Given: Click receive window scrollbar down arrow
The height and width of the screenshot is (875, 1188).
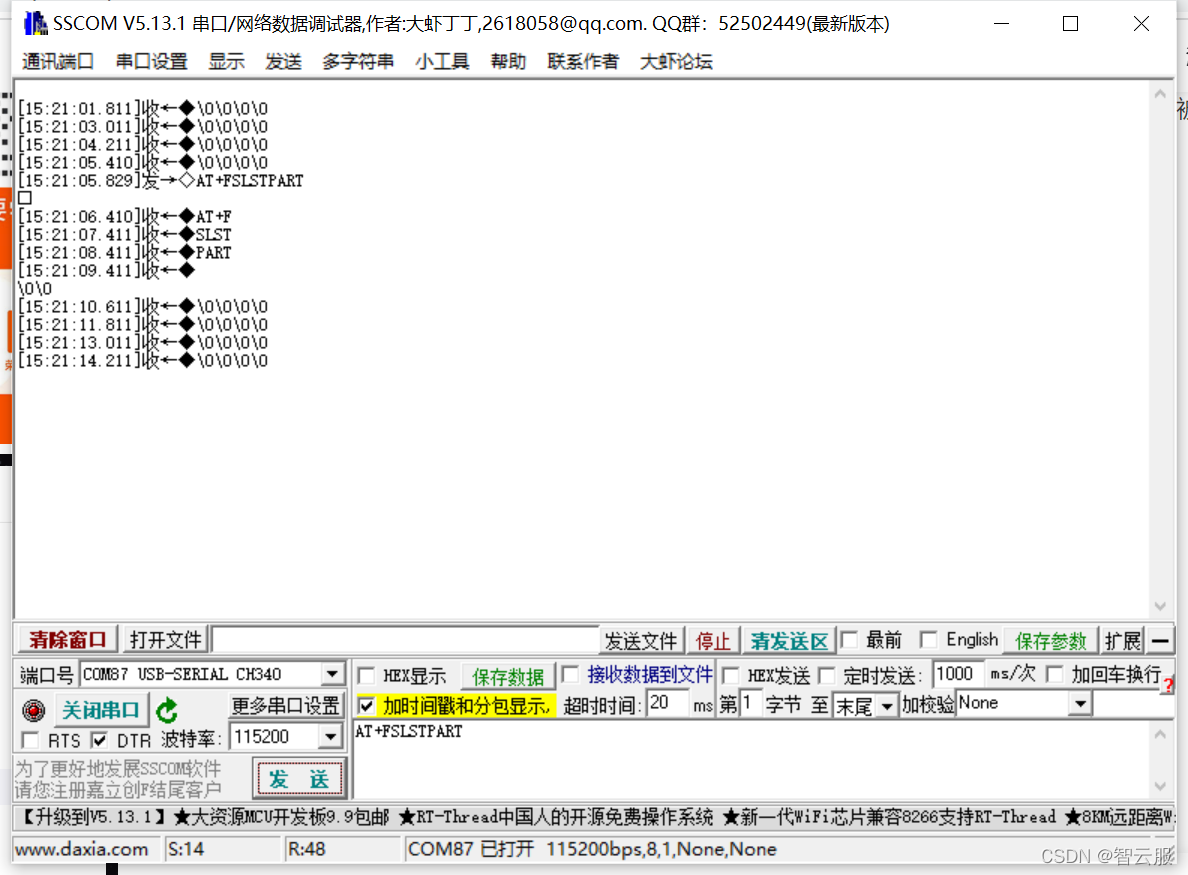Looking at the screenshot, I should pos(1160,606).
